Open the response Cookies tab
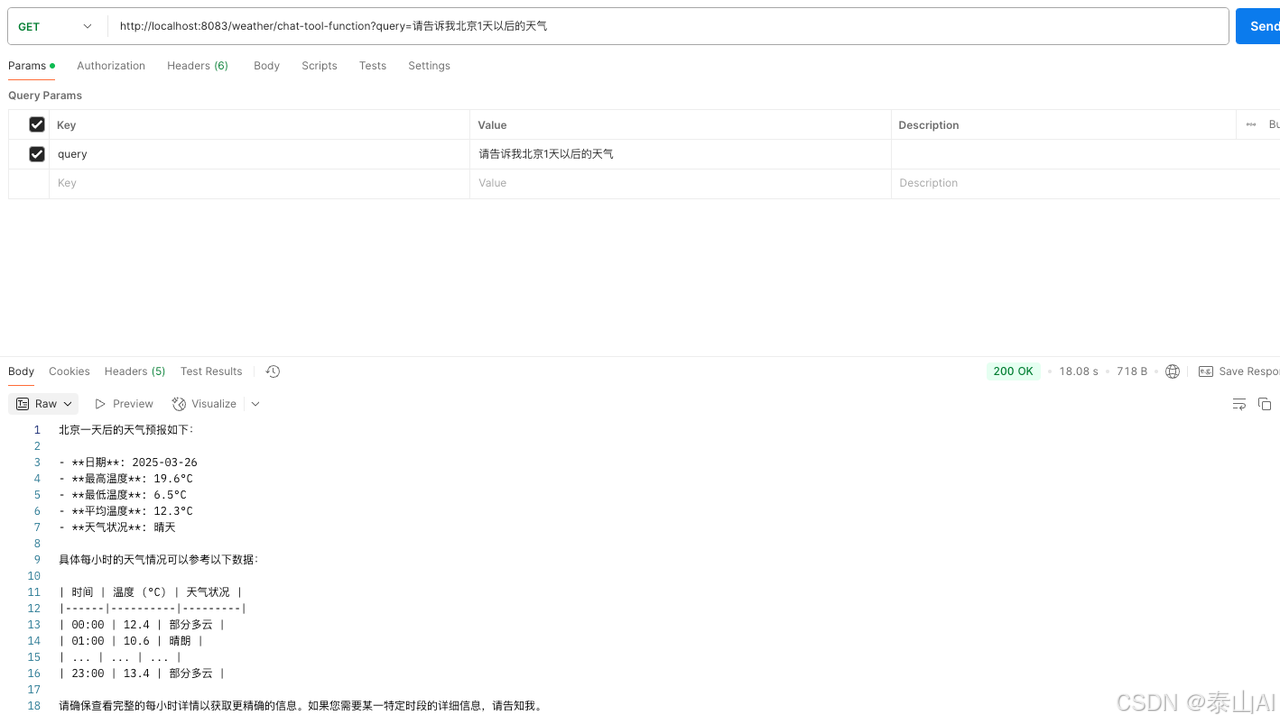Viewport: 1280px width, 724px height. [x=69, y=372]
